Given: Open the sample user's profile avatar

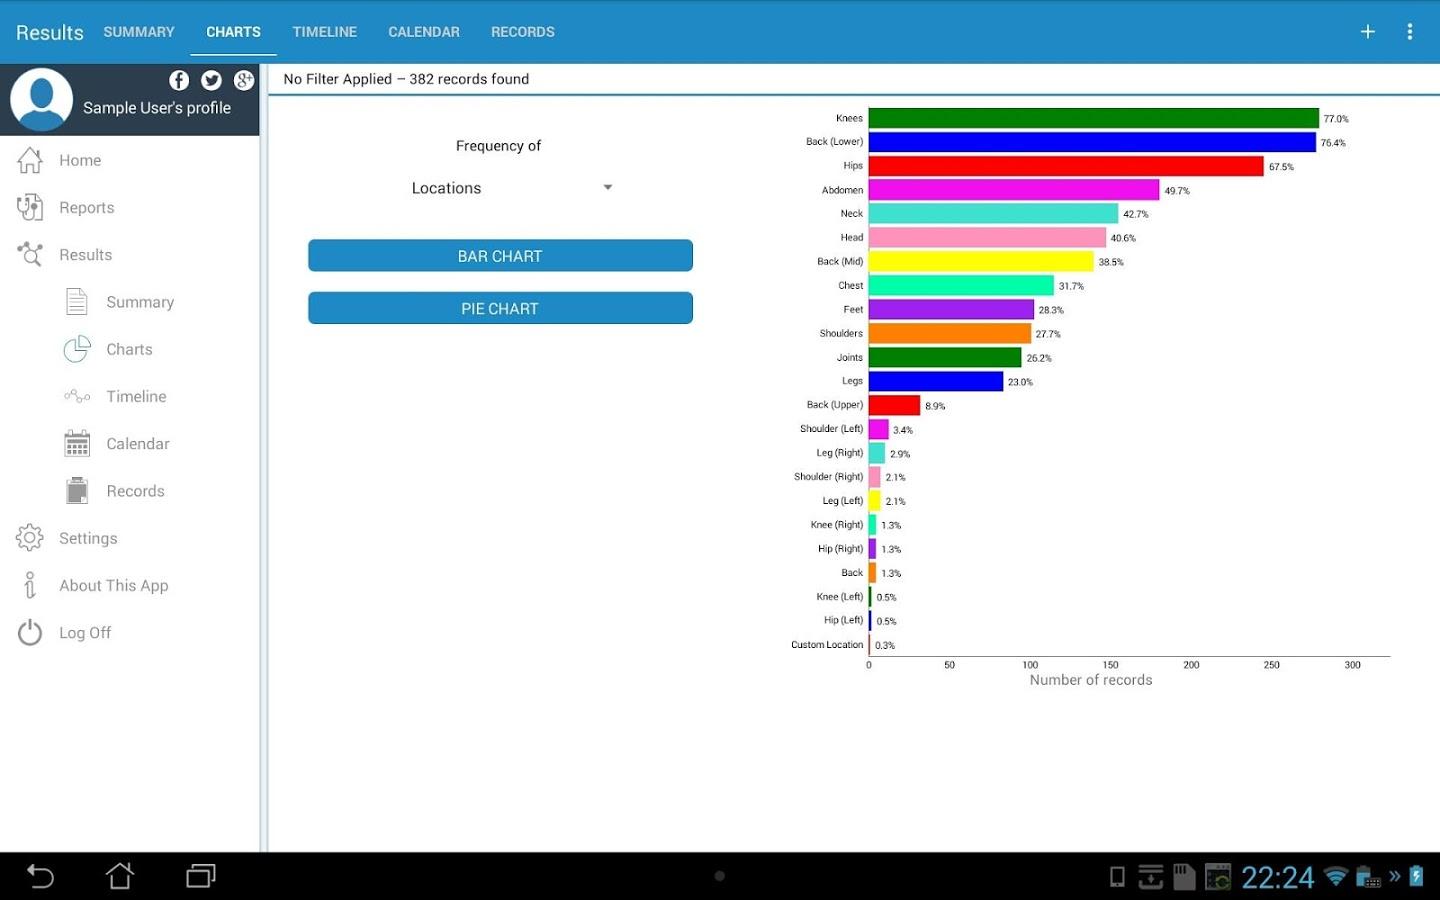Looking at the screenshot, I should (x=42, y=100).
